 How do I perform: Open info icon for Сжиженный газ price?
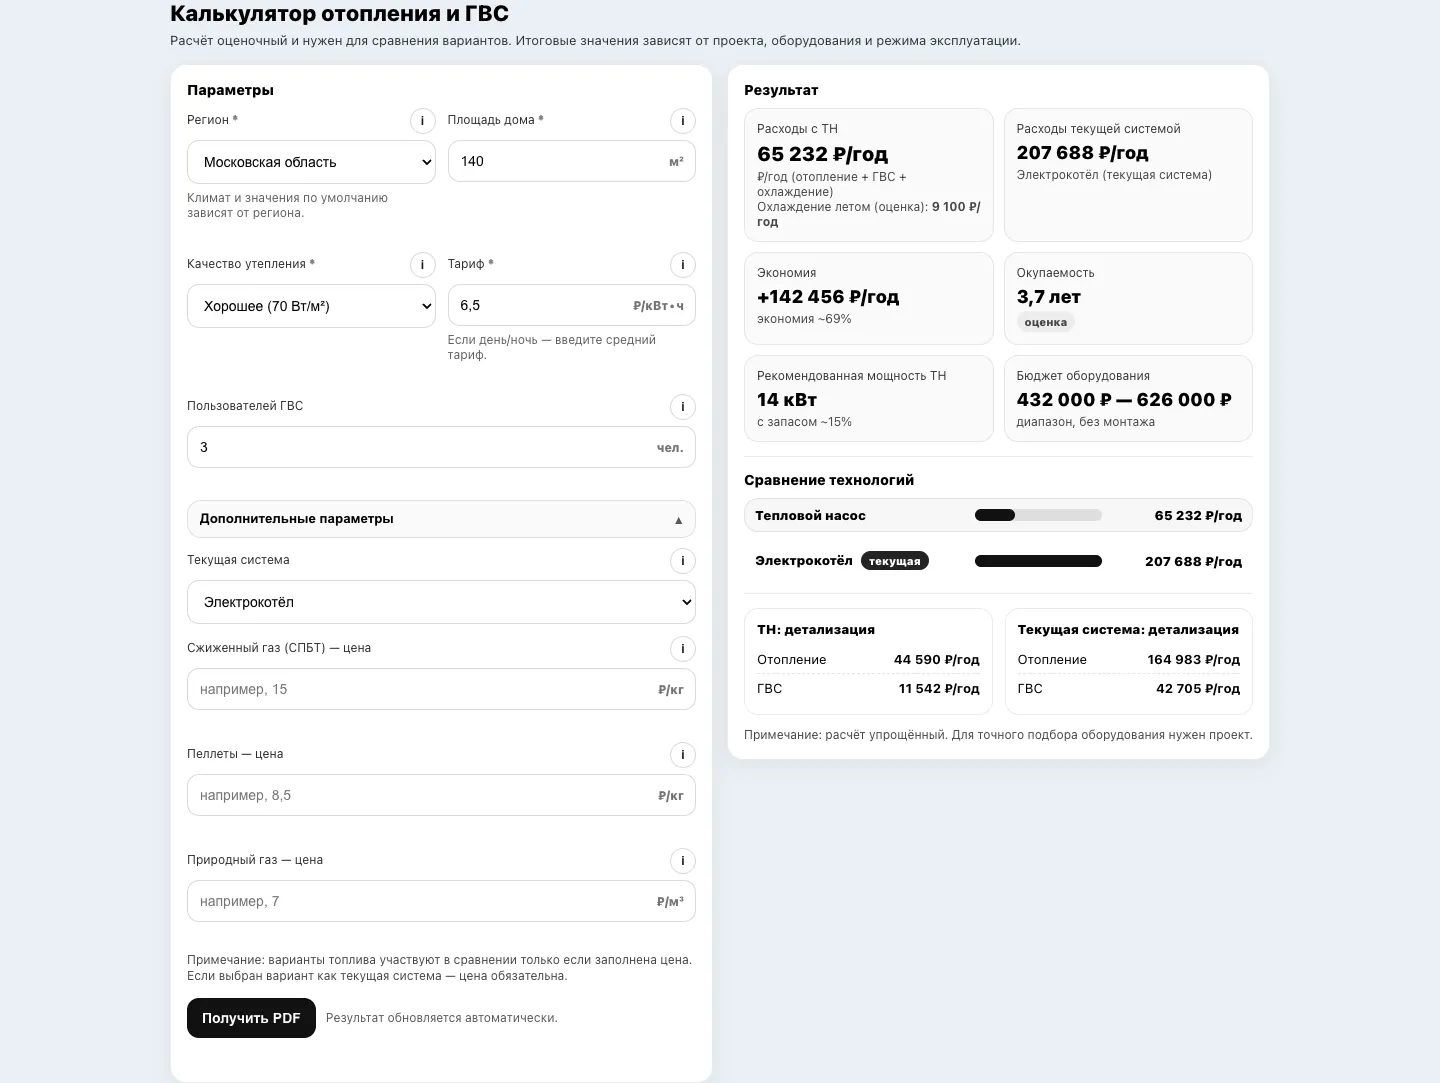coord(683,649)
